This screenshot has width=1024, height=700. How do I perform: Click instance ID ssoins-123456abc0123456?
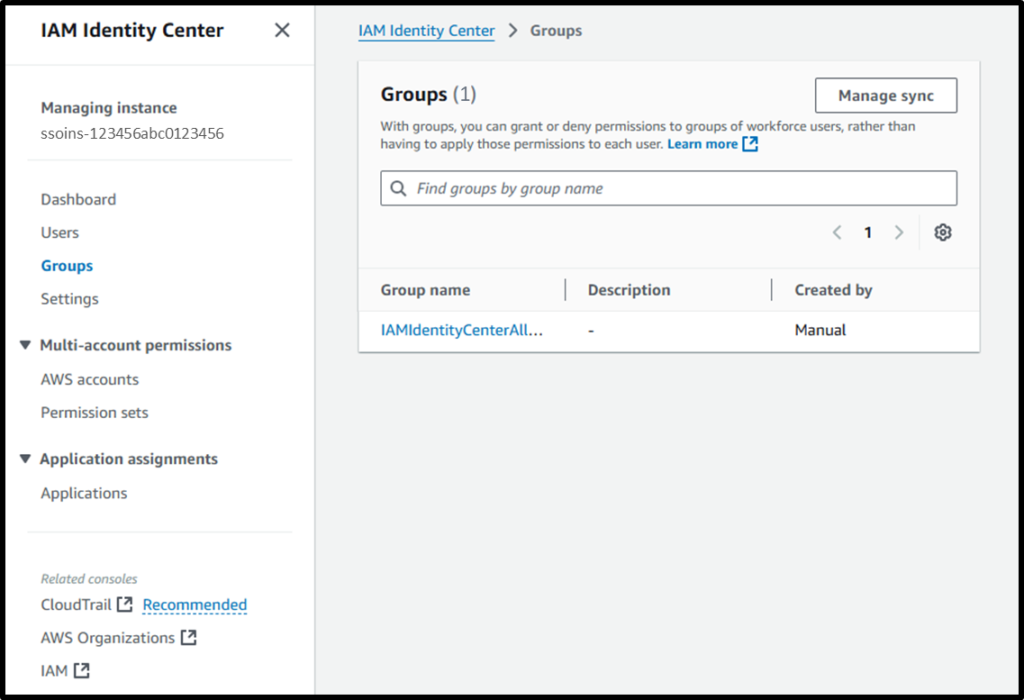coord(132,134)
